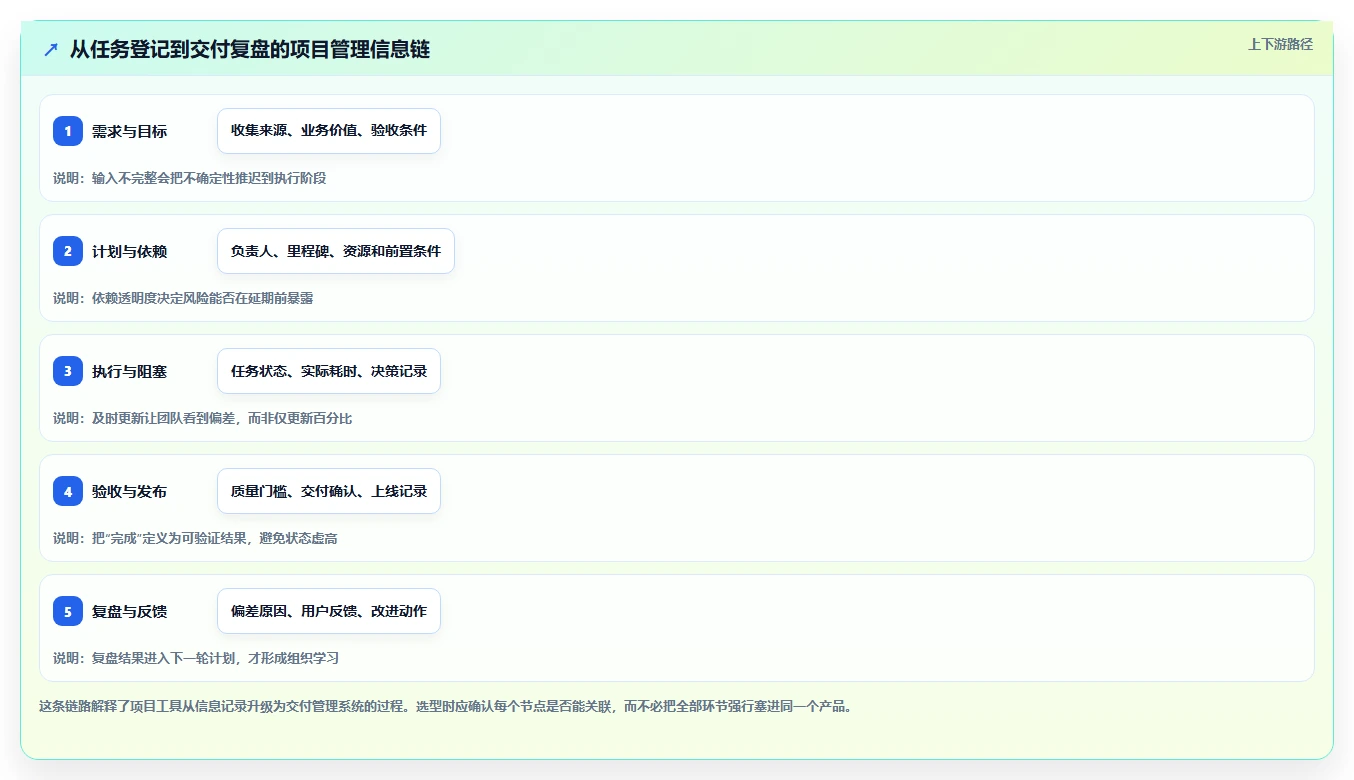Select step number badge 3
This screenshot has height=780, width=1354.
coord(68,371)
